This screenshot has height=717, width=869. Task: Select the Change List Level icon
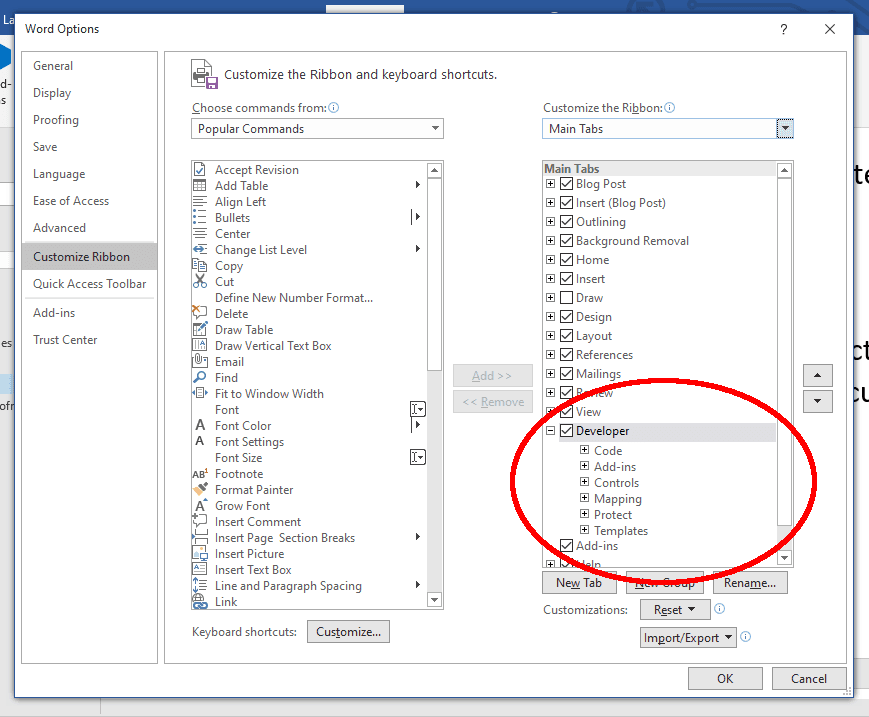(200, 250)
